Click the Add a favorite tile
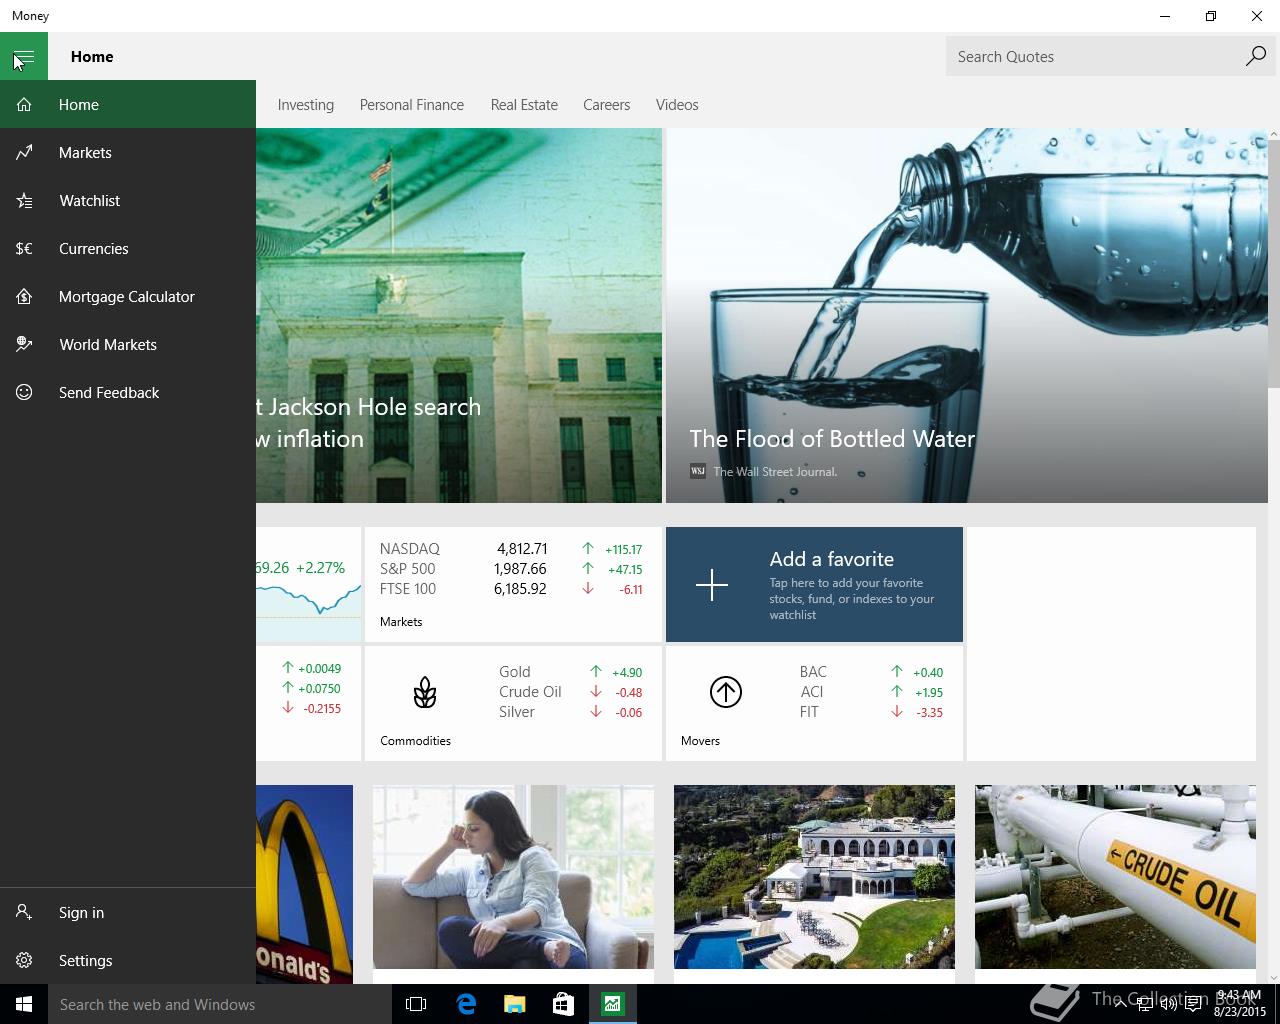 click(x=814, y=585)
